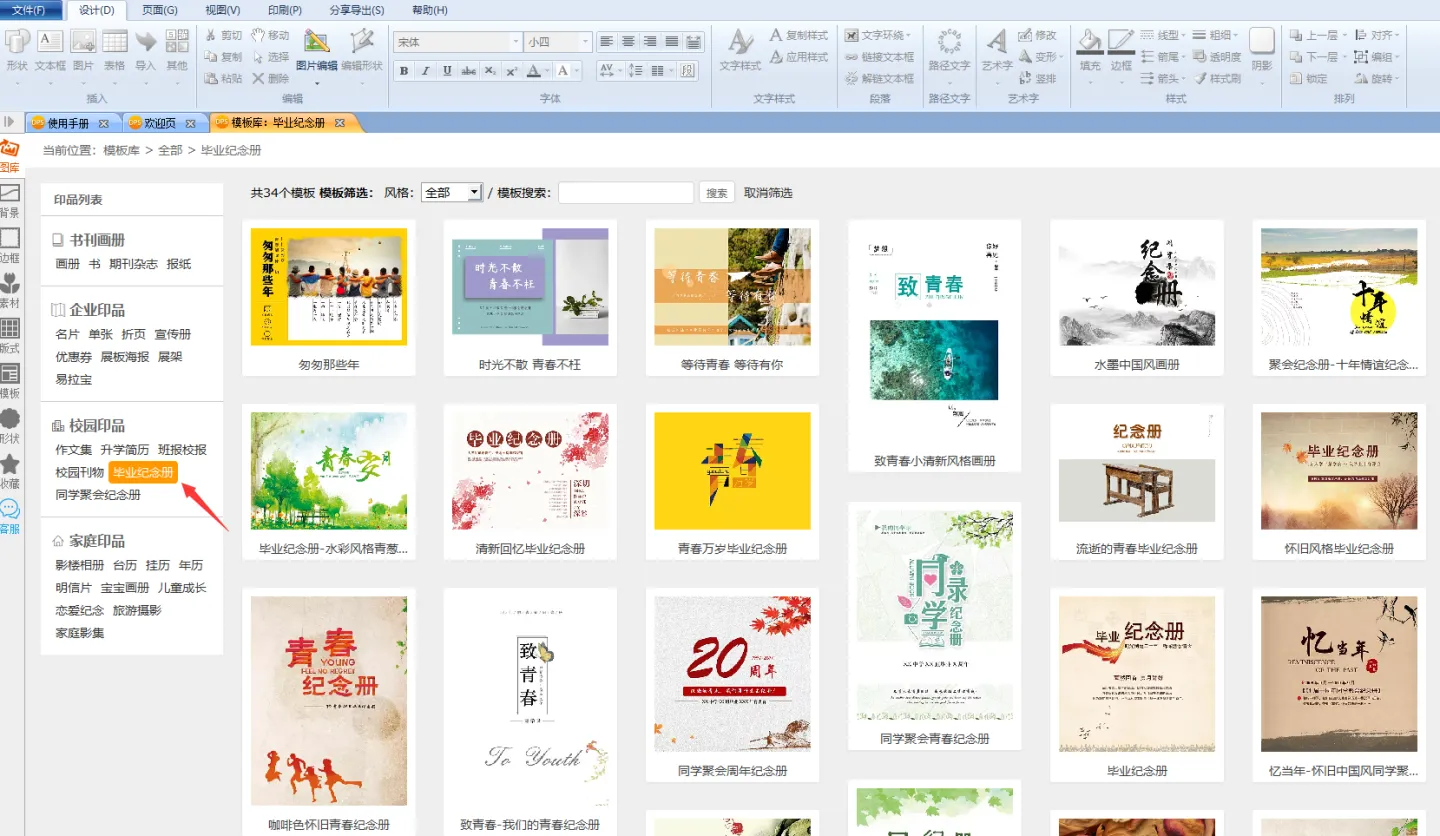
Task: Toggle bold text formatting
Action: [x=404, y=71]
